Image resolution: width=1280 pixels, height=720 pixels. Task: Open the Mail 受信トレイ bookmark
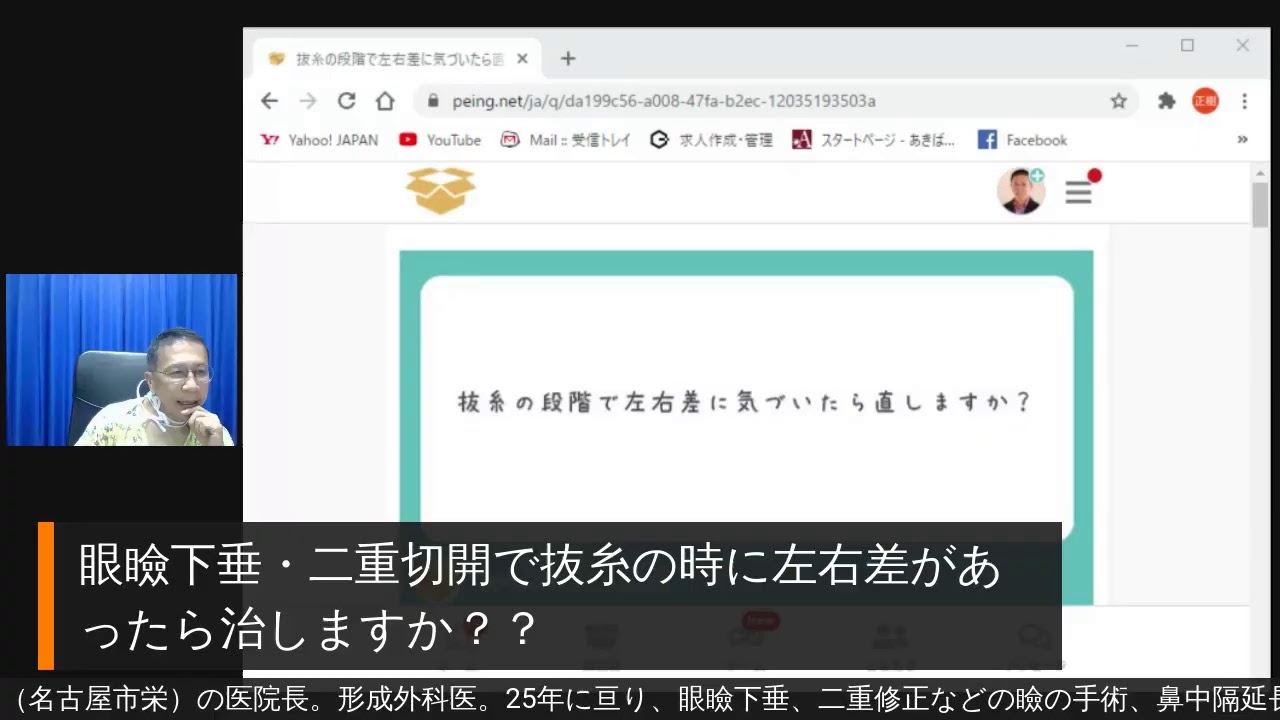pos(566,140)
